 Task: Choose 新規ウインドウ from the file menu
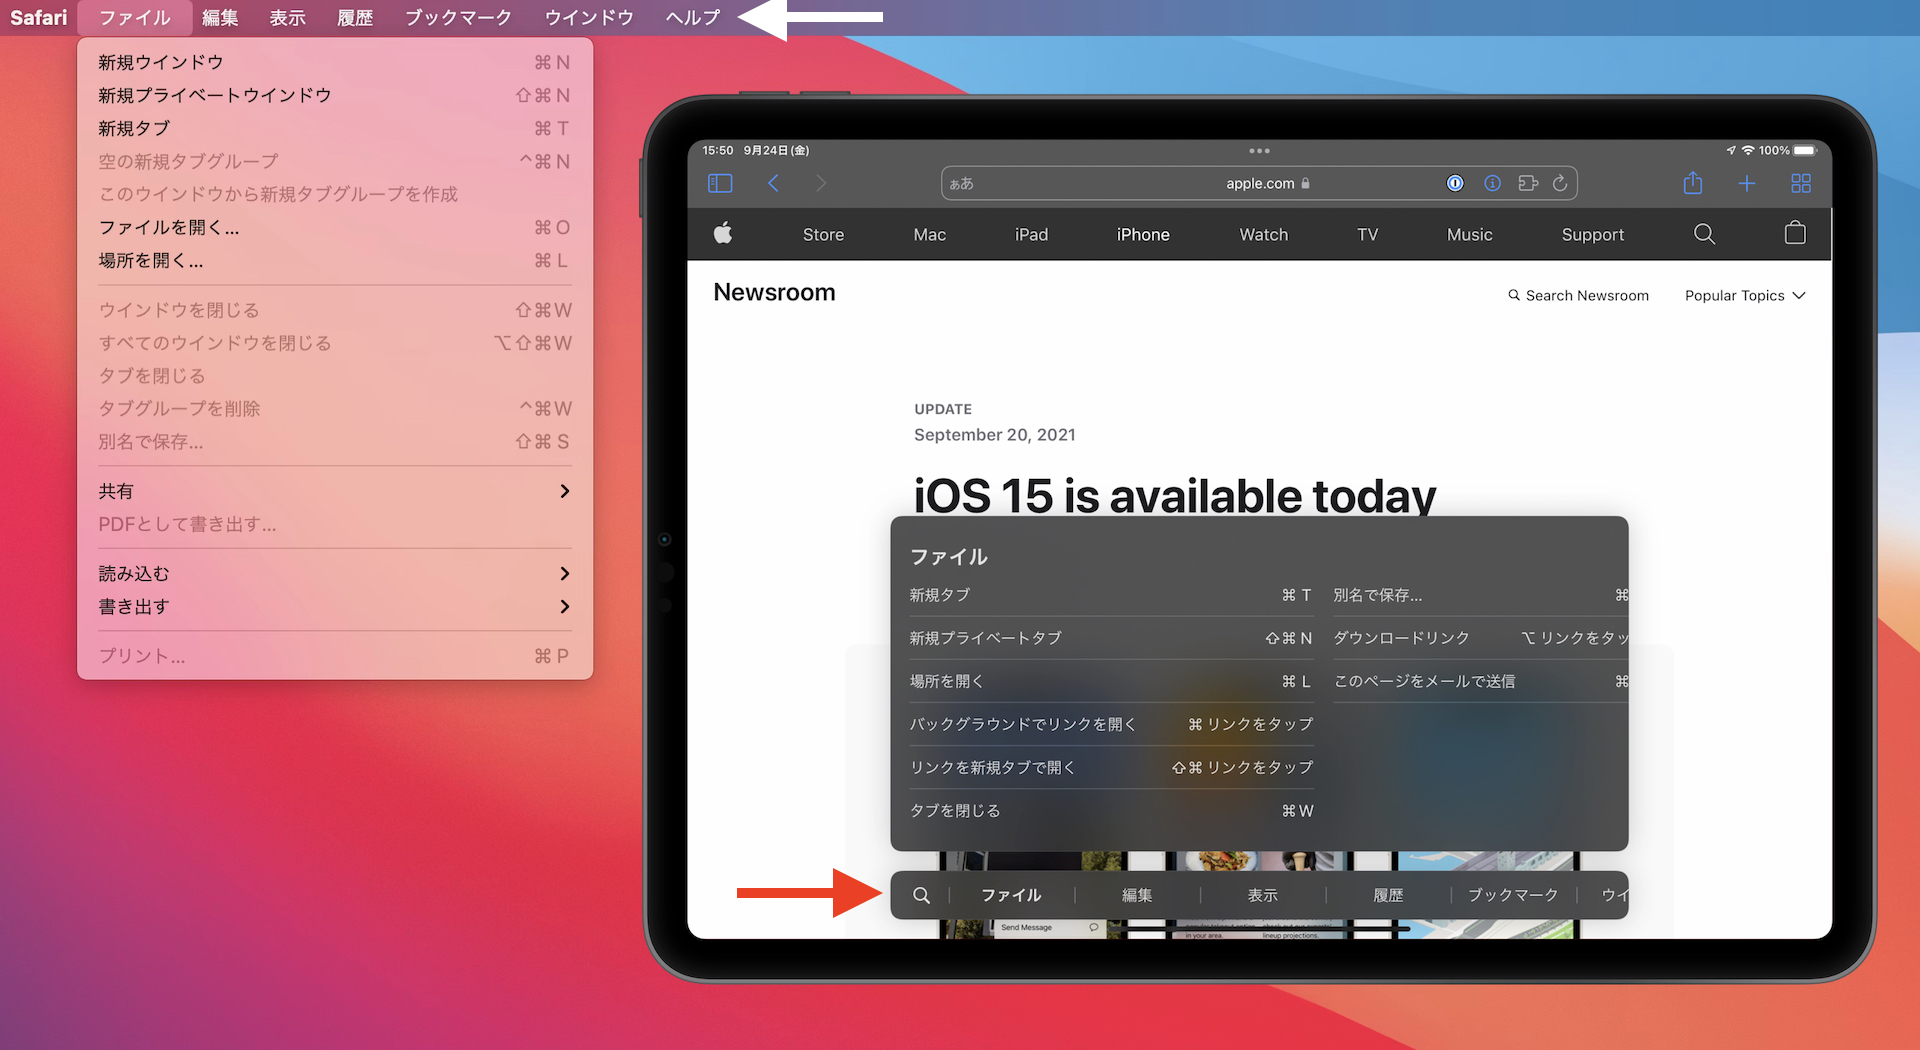[335, 62]
